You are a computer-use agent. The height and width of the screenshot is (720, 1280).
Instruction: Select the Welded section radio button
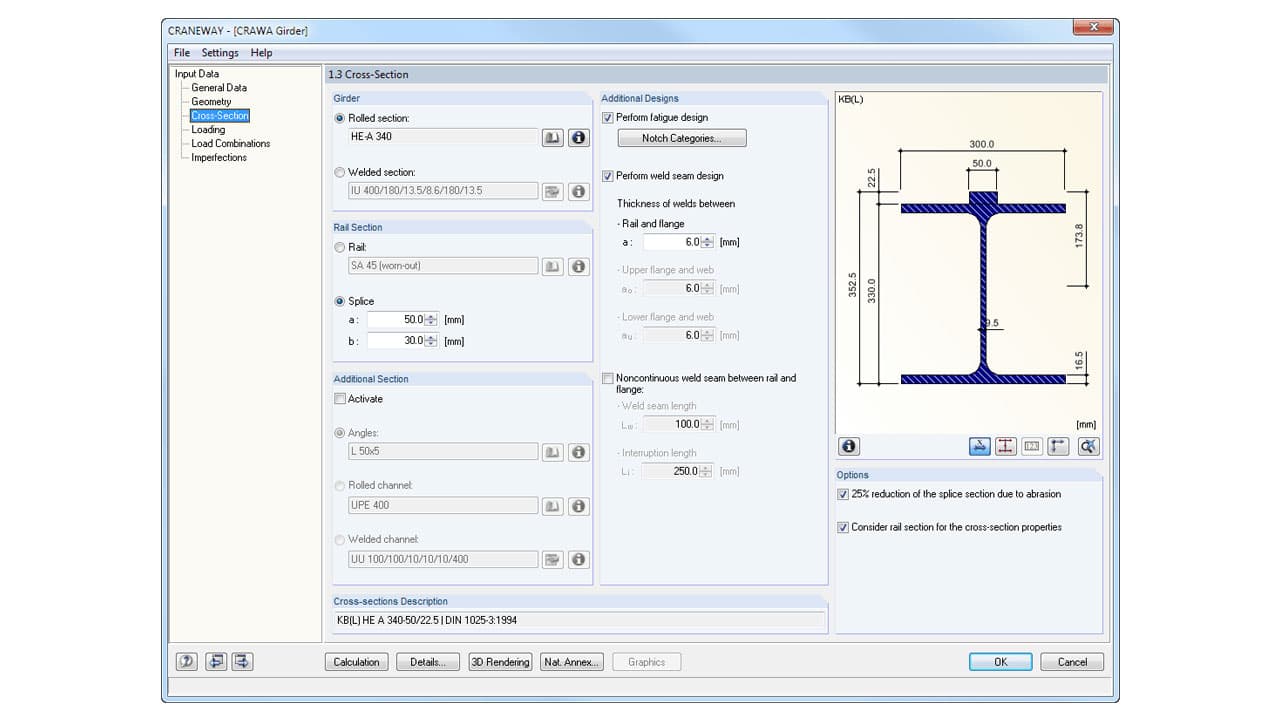click(x=340, y=173)
